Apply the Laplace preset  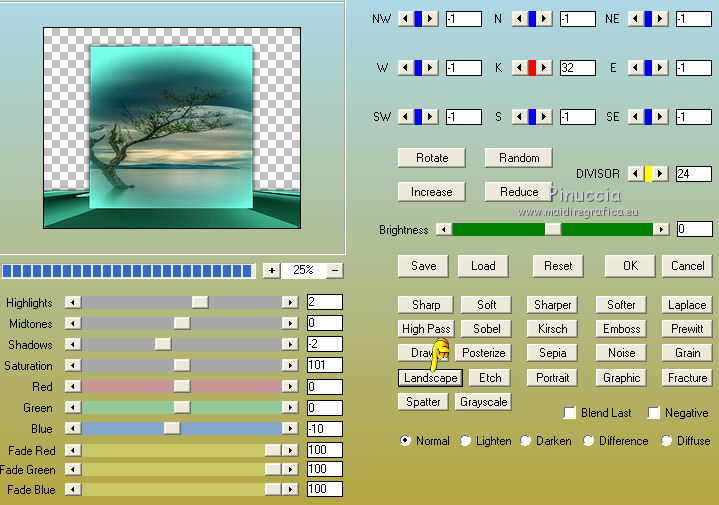pyautogui.click(x=687, y=305)
